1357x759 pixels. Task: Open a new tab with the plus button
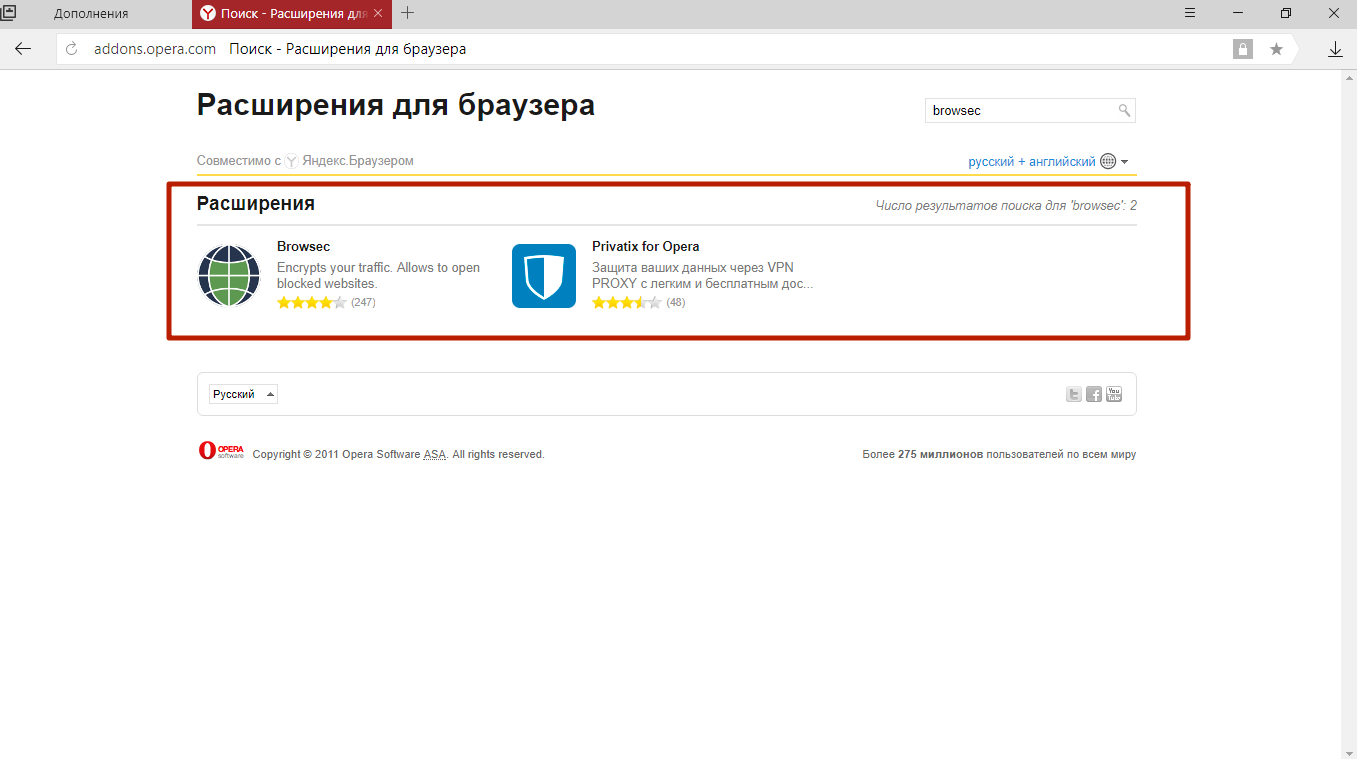pos(408,13)
